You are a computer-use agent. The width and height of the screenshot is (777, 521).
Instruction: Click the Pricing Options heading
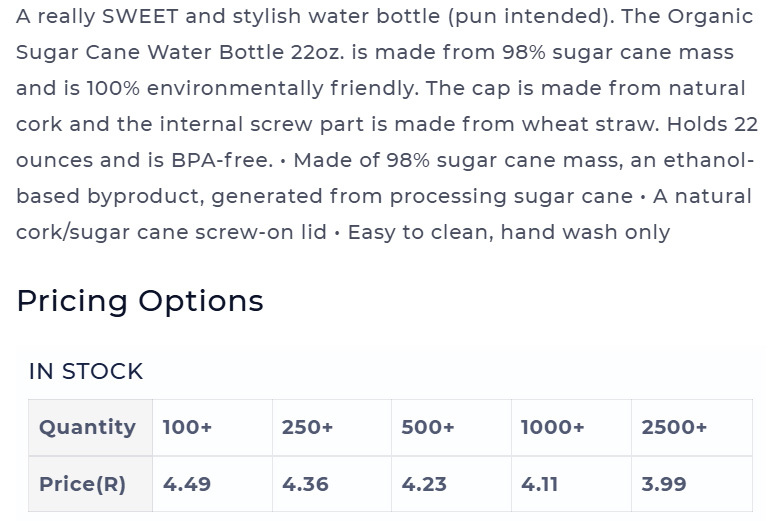tap(140, 301)
